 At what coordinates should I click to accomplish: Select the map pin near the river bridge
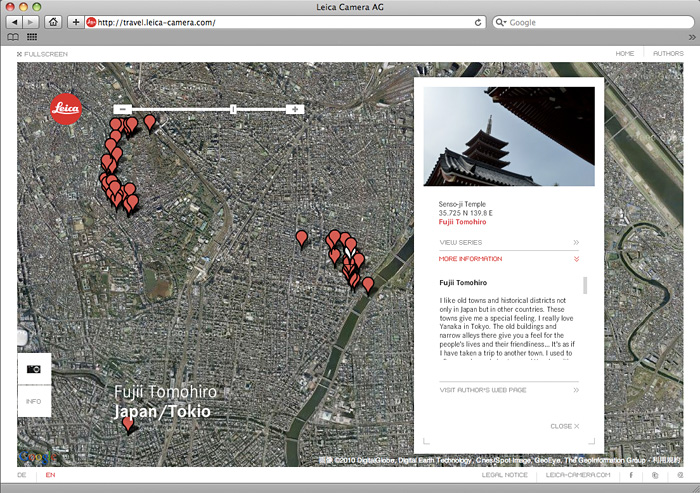[368, 285]
